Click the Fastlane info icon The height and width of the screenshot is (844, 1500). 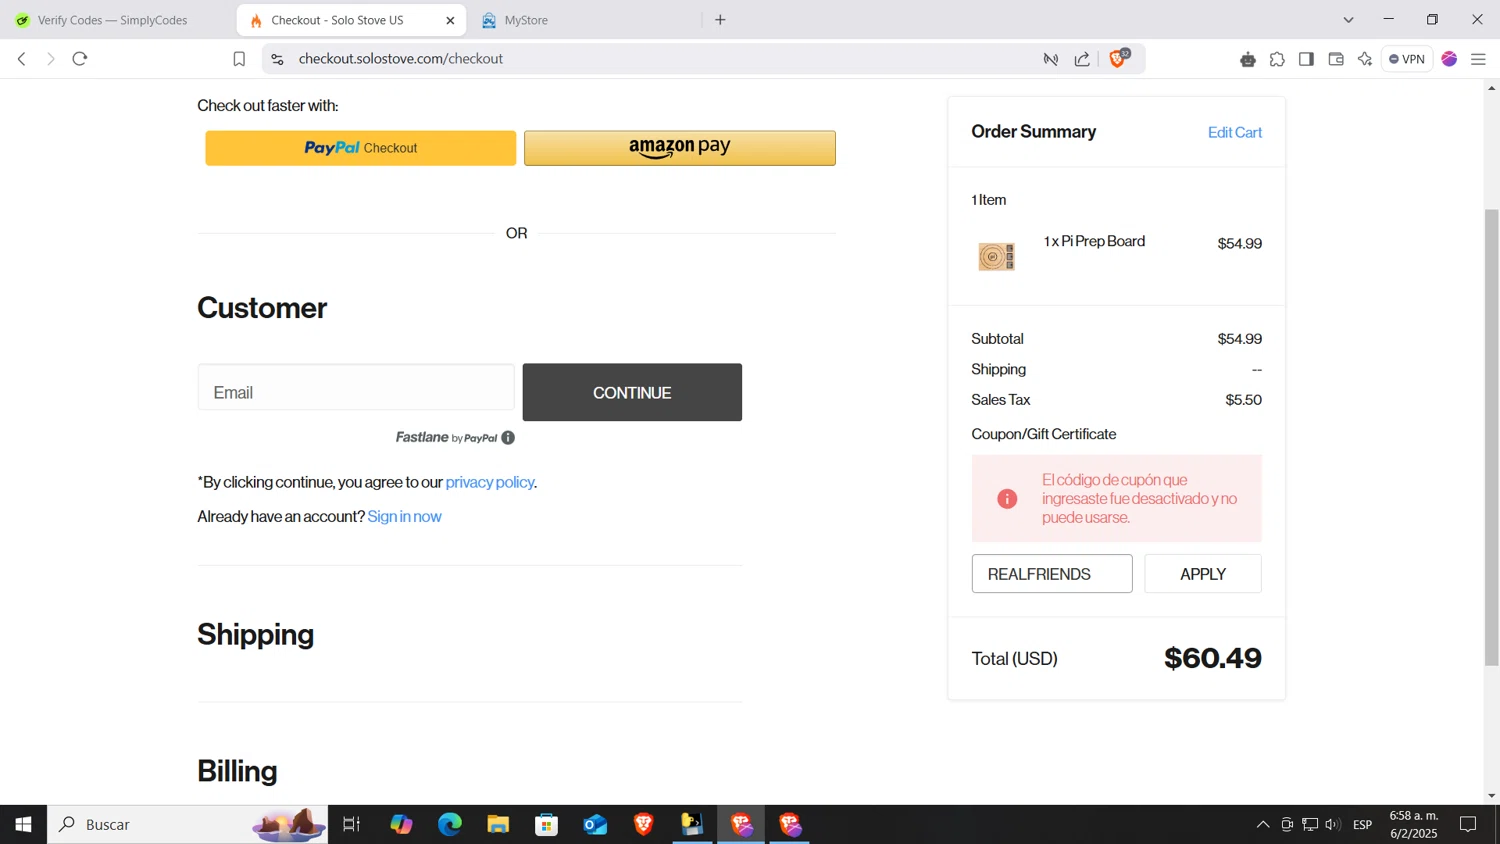coord(508,438)
